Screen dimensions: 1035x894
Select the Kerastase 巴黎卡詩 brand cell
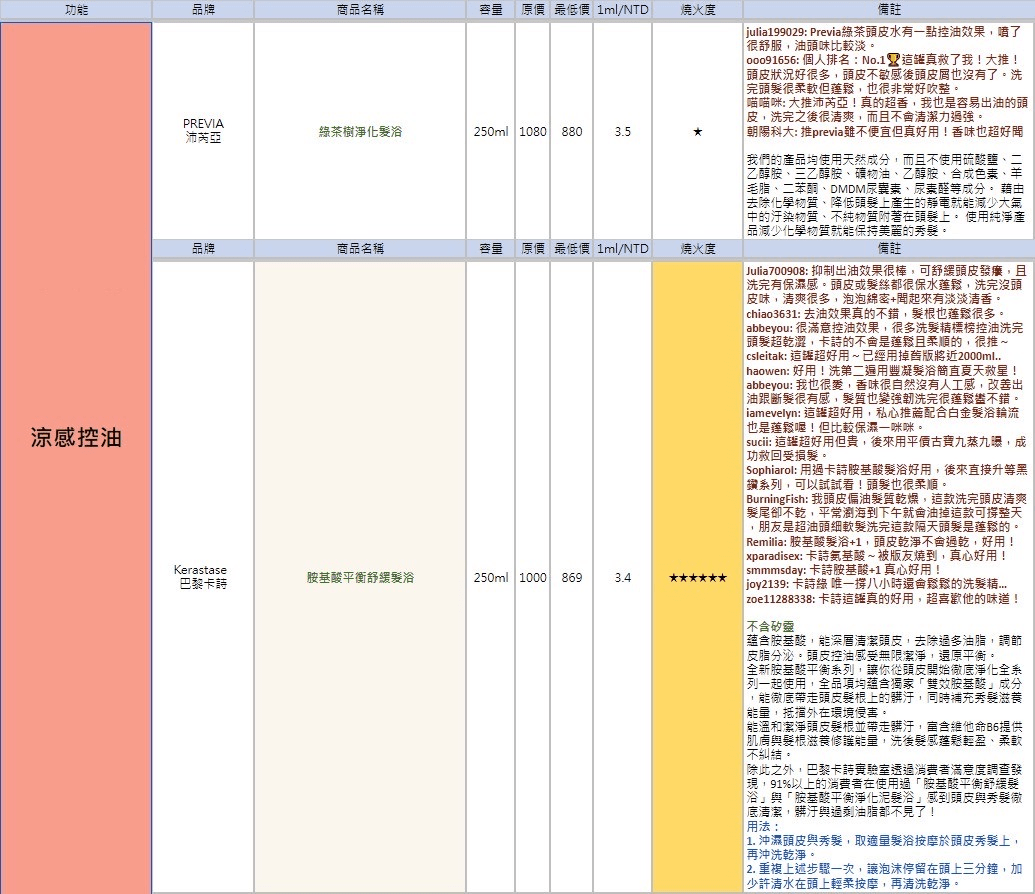click(203, 577)
